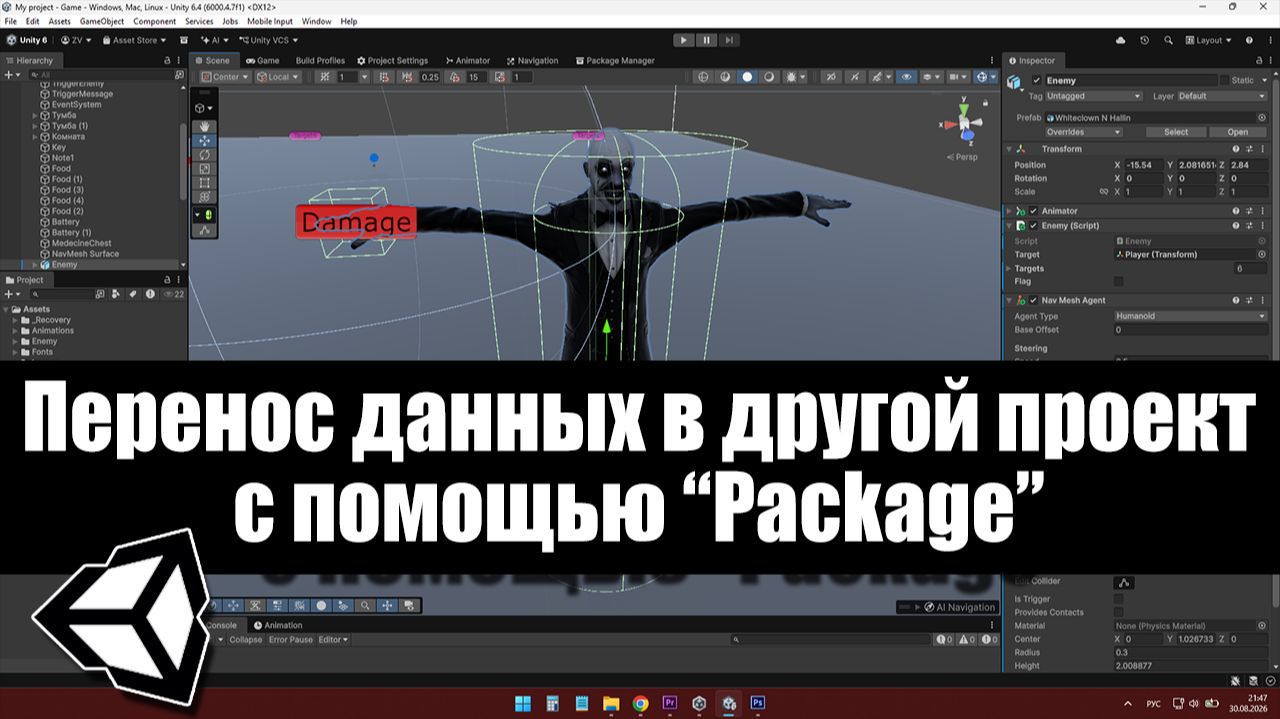Viewport: 1280px width, 719px height.
Task: Open Transform component preset icon
Action: point(1250,149)
